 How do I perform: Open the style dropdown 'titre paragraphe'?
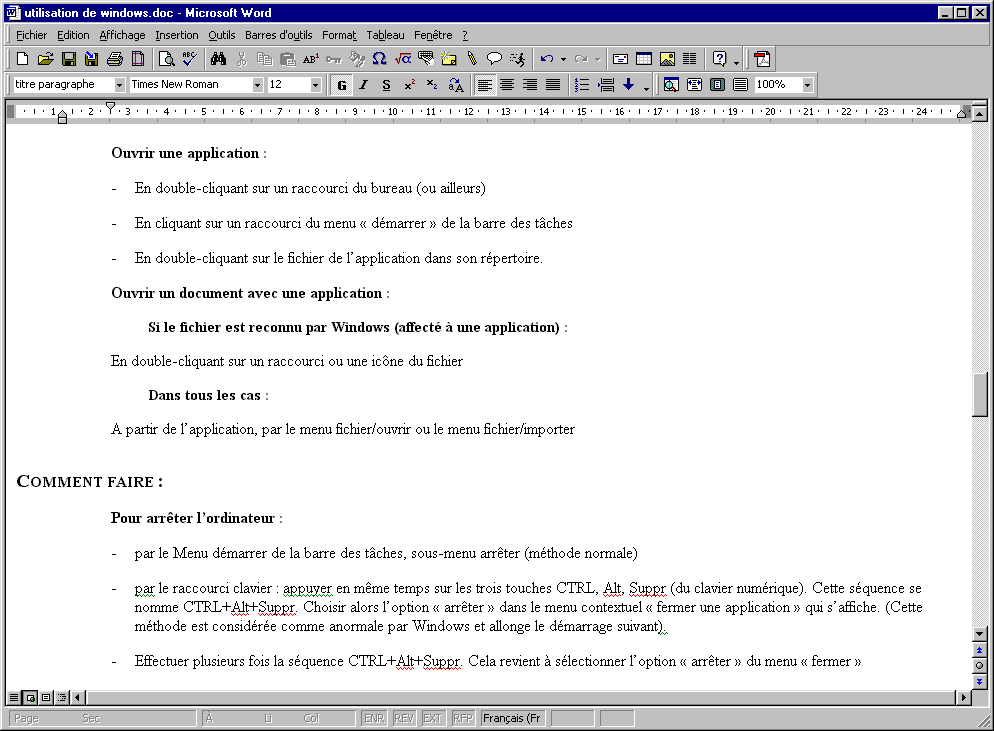(x=119, y=85)
